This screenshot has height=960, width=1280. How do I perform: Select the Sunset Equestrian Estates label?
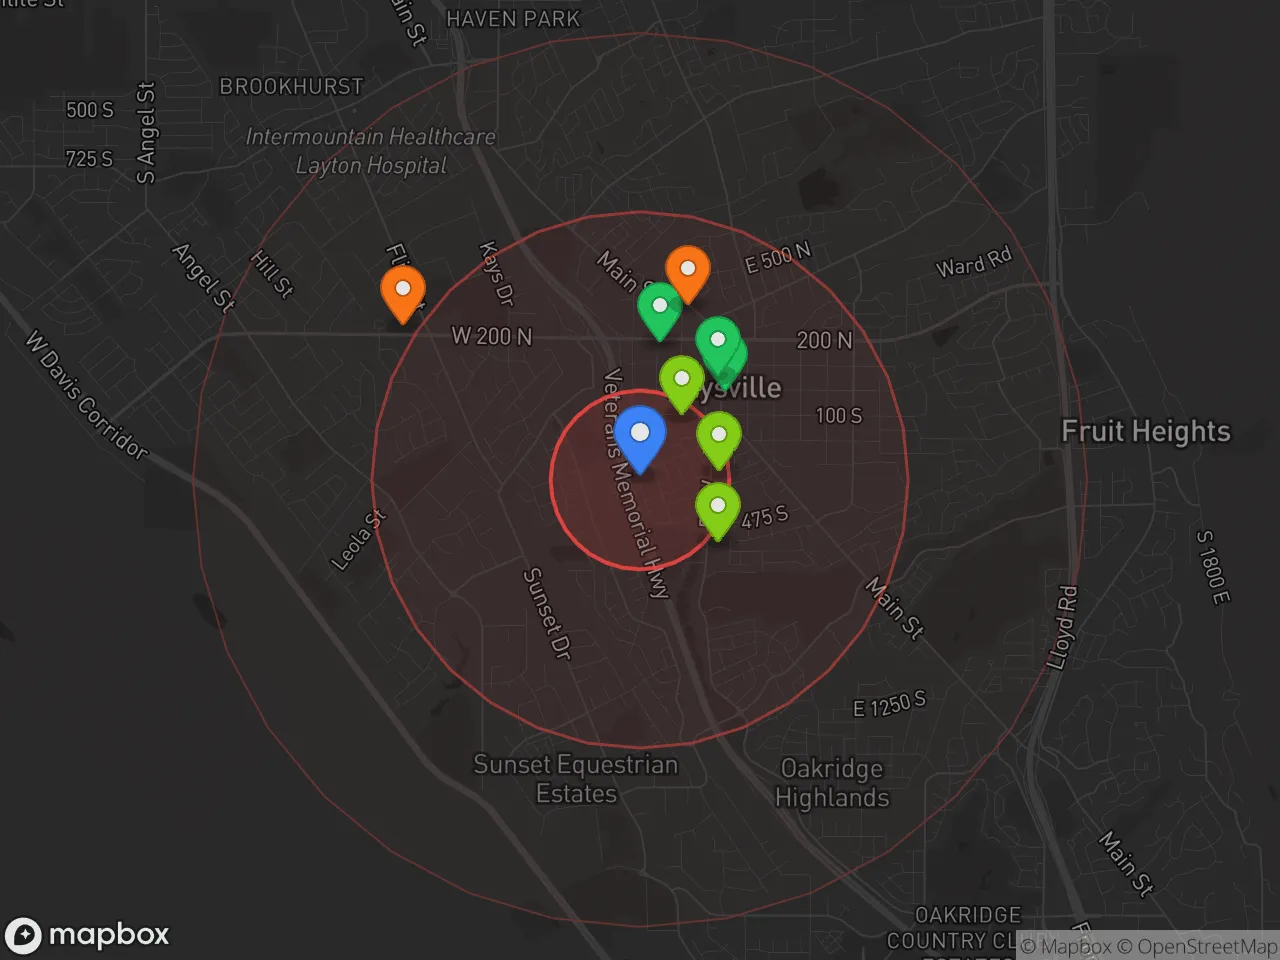point(576,779)
